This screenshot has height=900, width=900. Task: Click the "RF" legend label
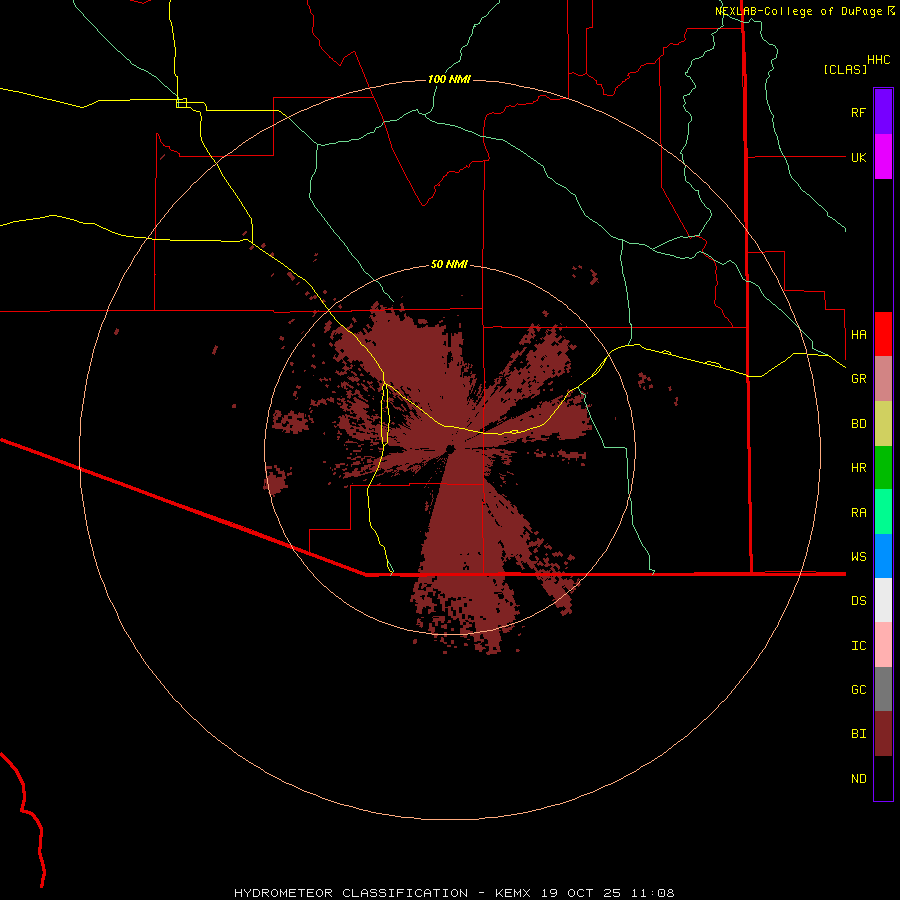click(858, 112)
